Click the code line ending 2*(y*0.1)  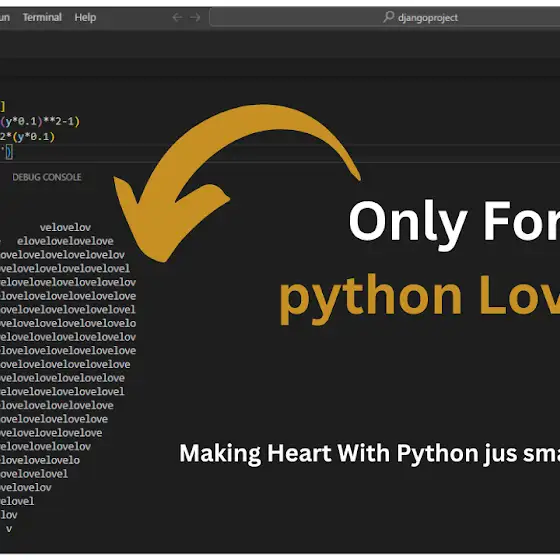pos(28,136)
